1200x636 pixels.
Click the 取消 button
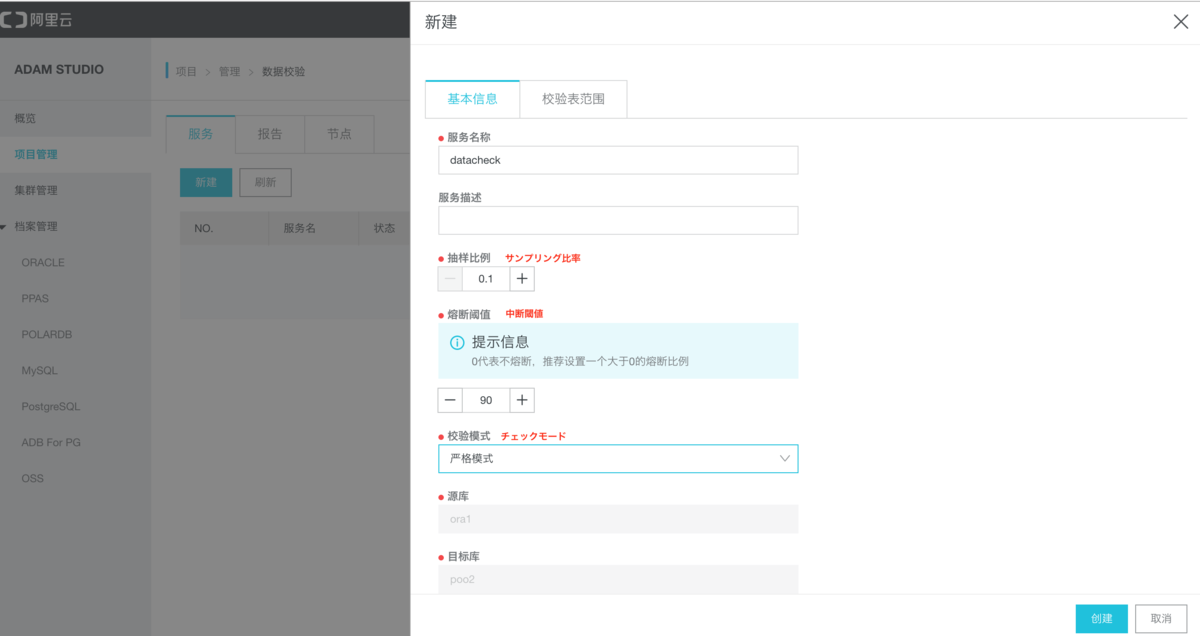(x=1161, y=619)
